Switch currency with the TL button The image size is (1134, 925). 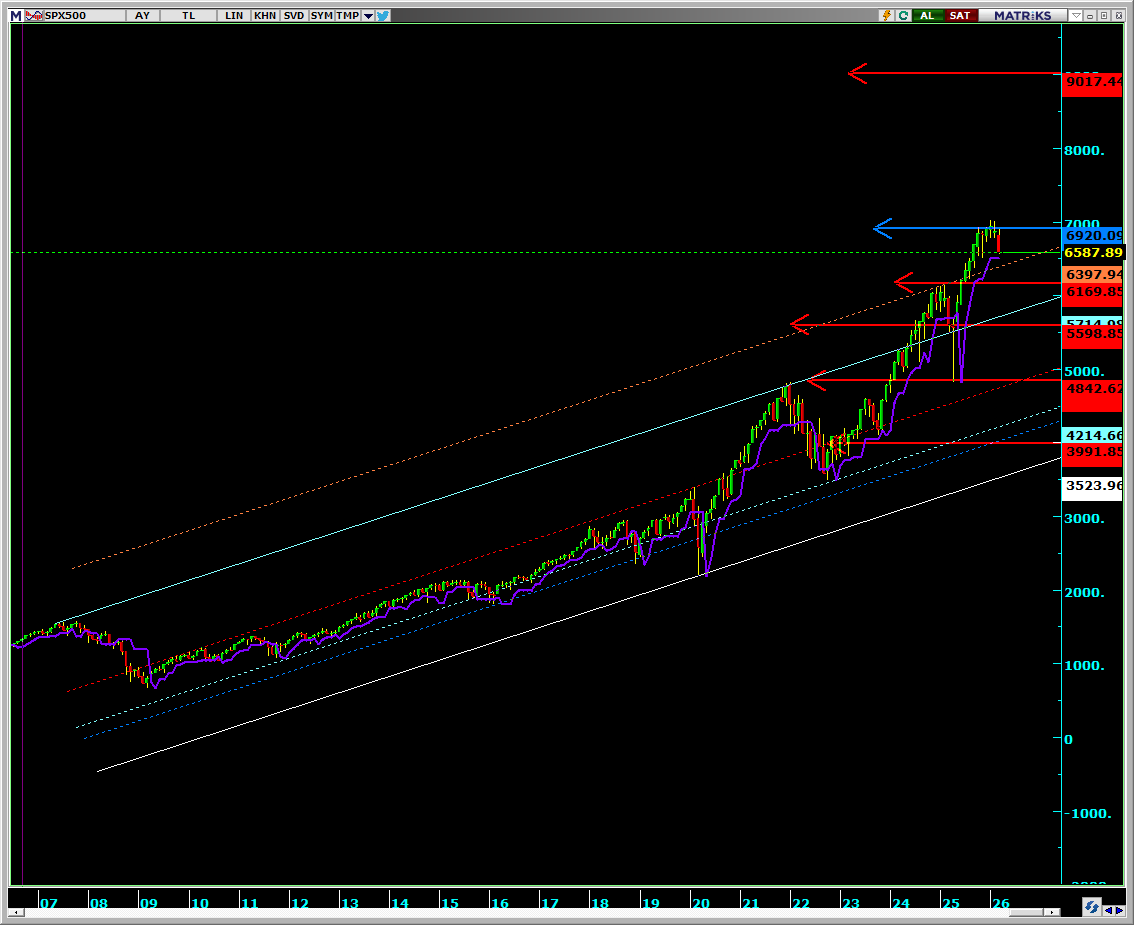pos(188,15)
